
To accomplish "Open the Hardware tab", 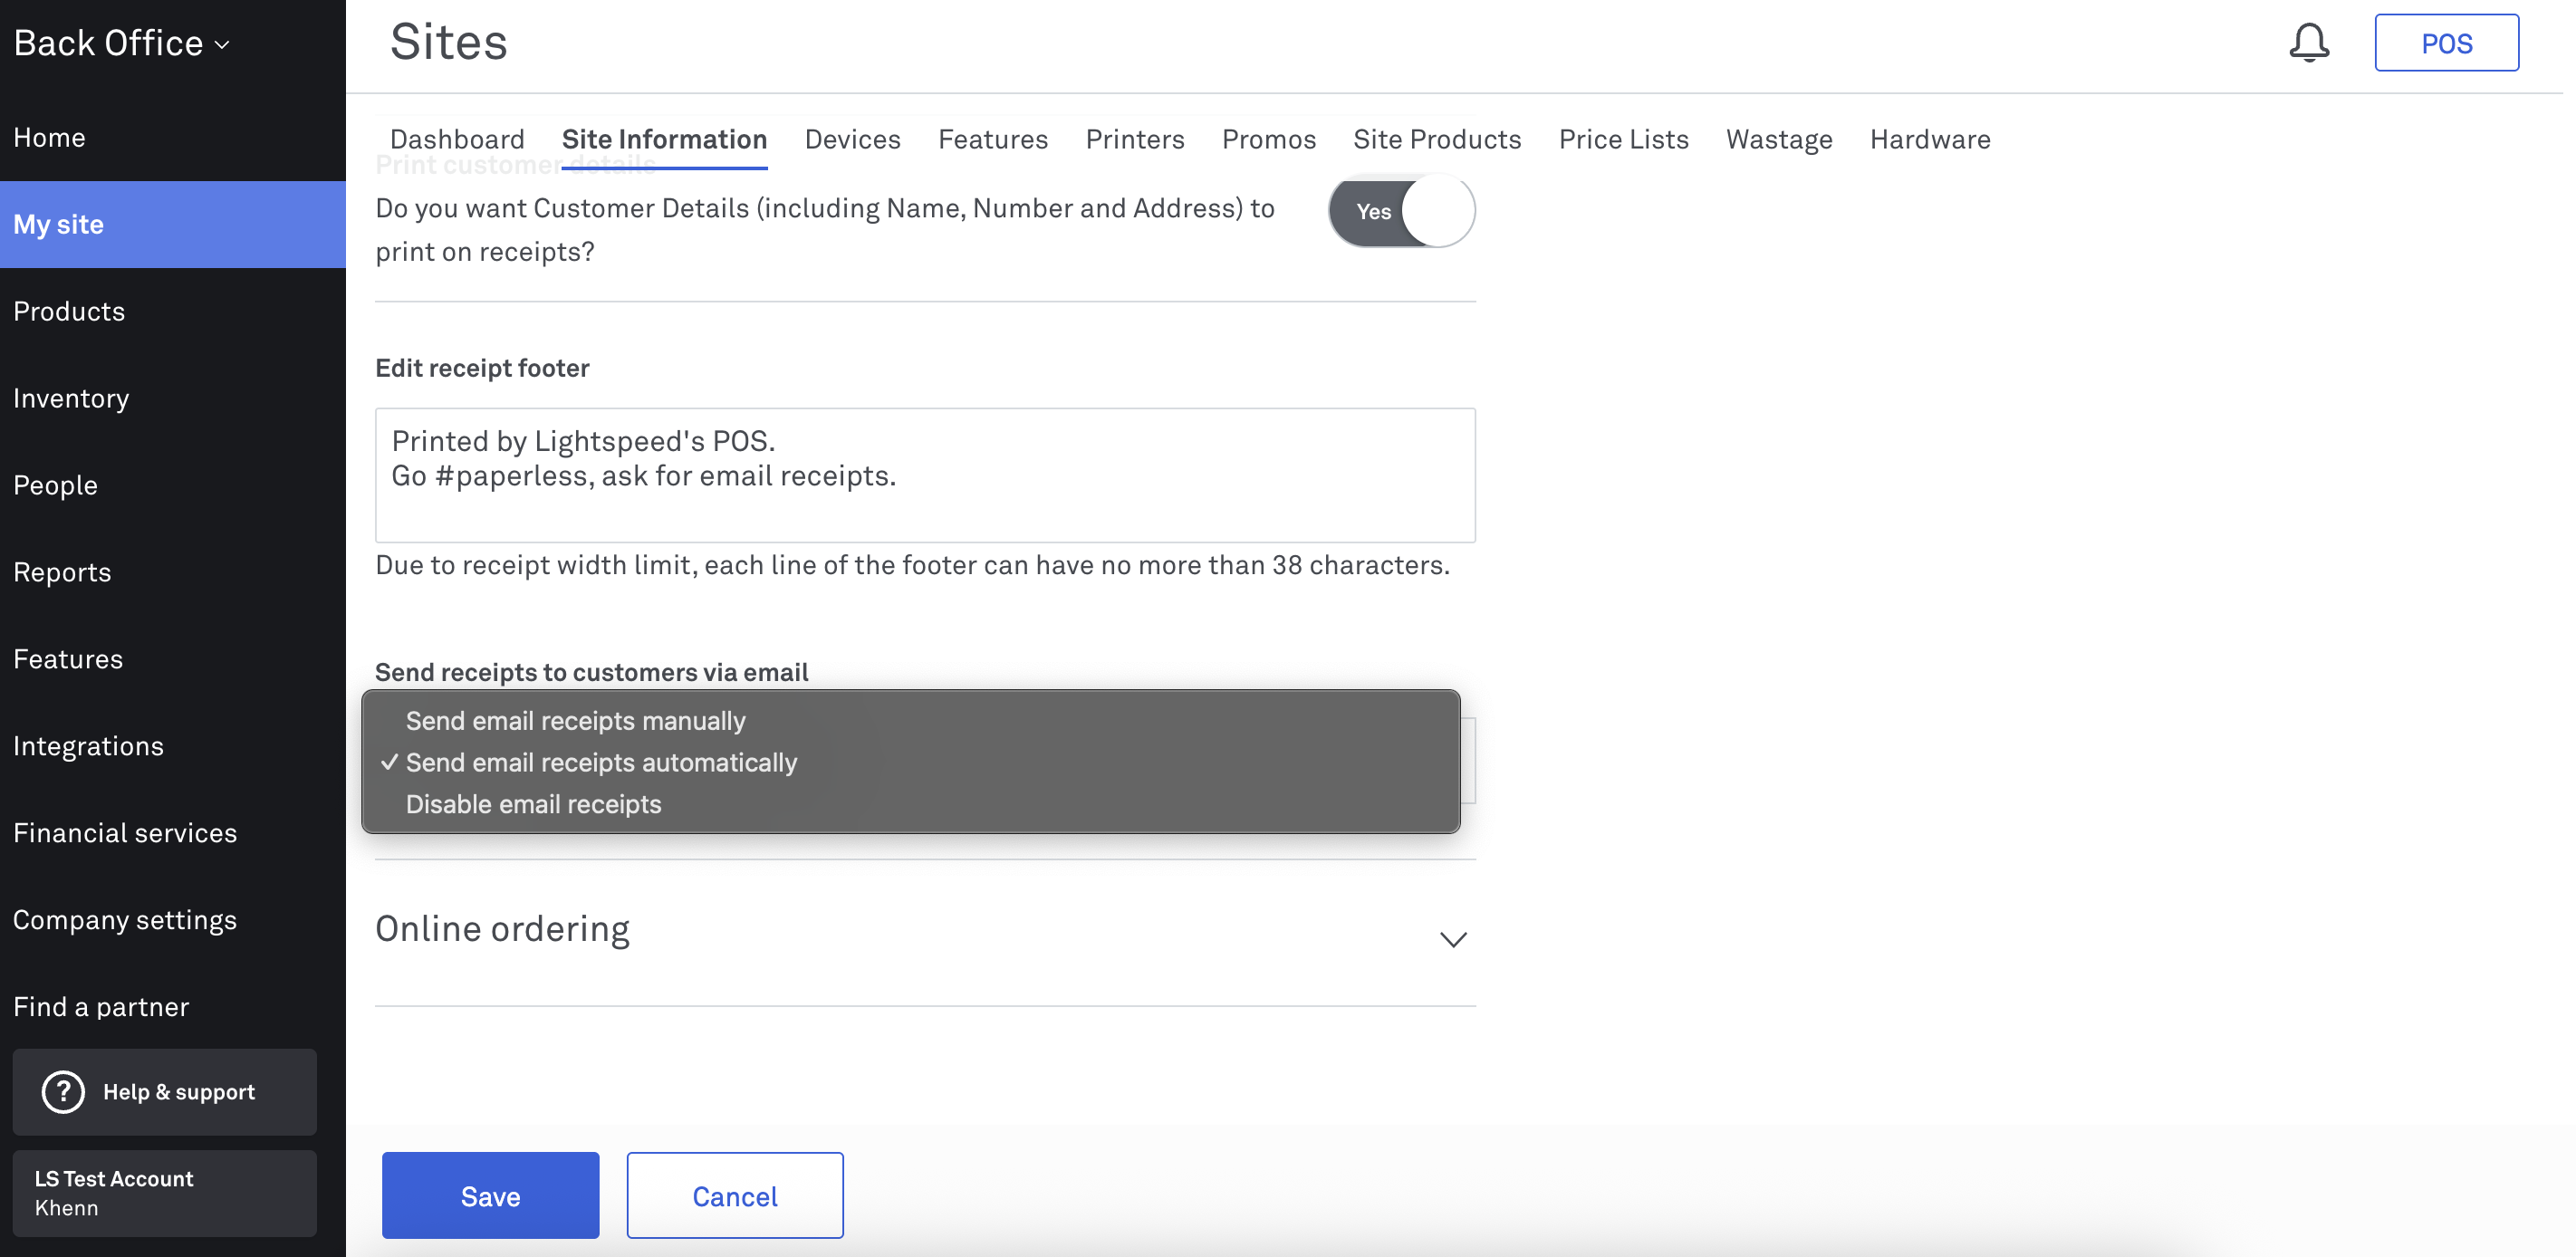I will (x=1929, y=139).
